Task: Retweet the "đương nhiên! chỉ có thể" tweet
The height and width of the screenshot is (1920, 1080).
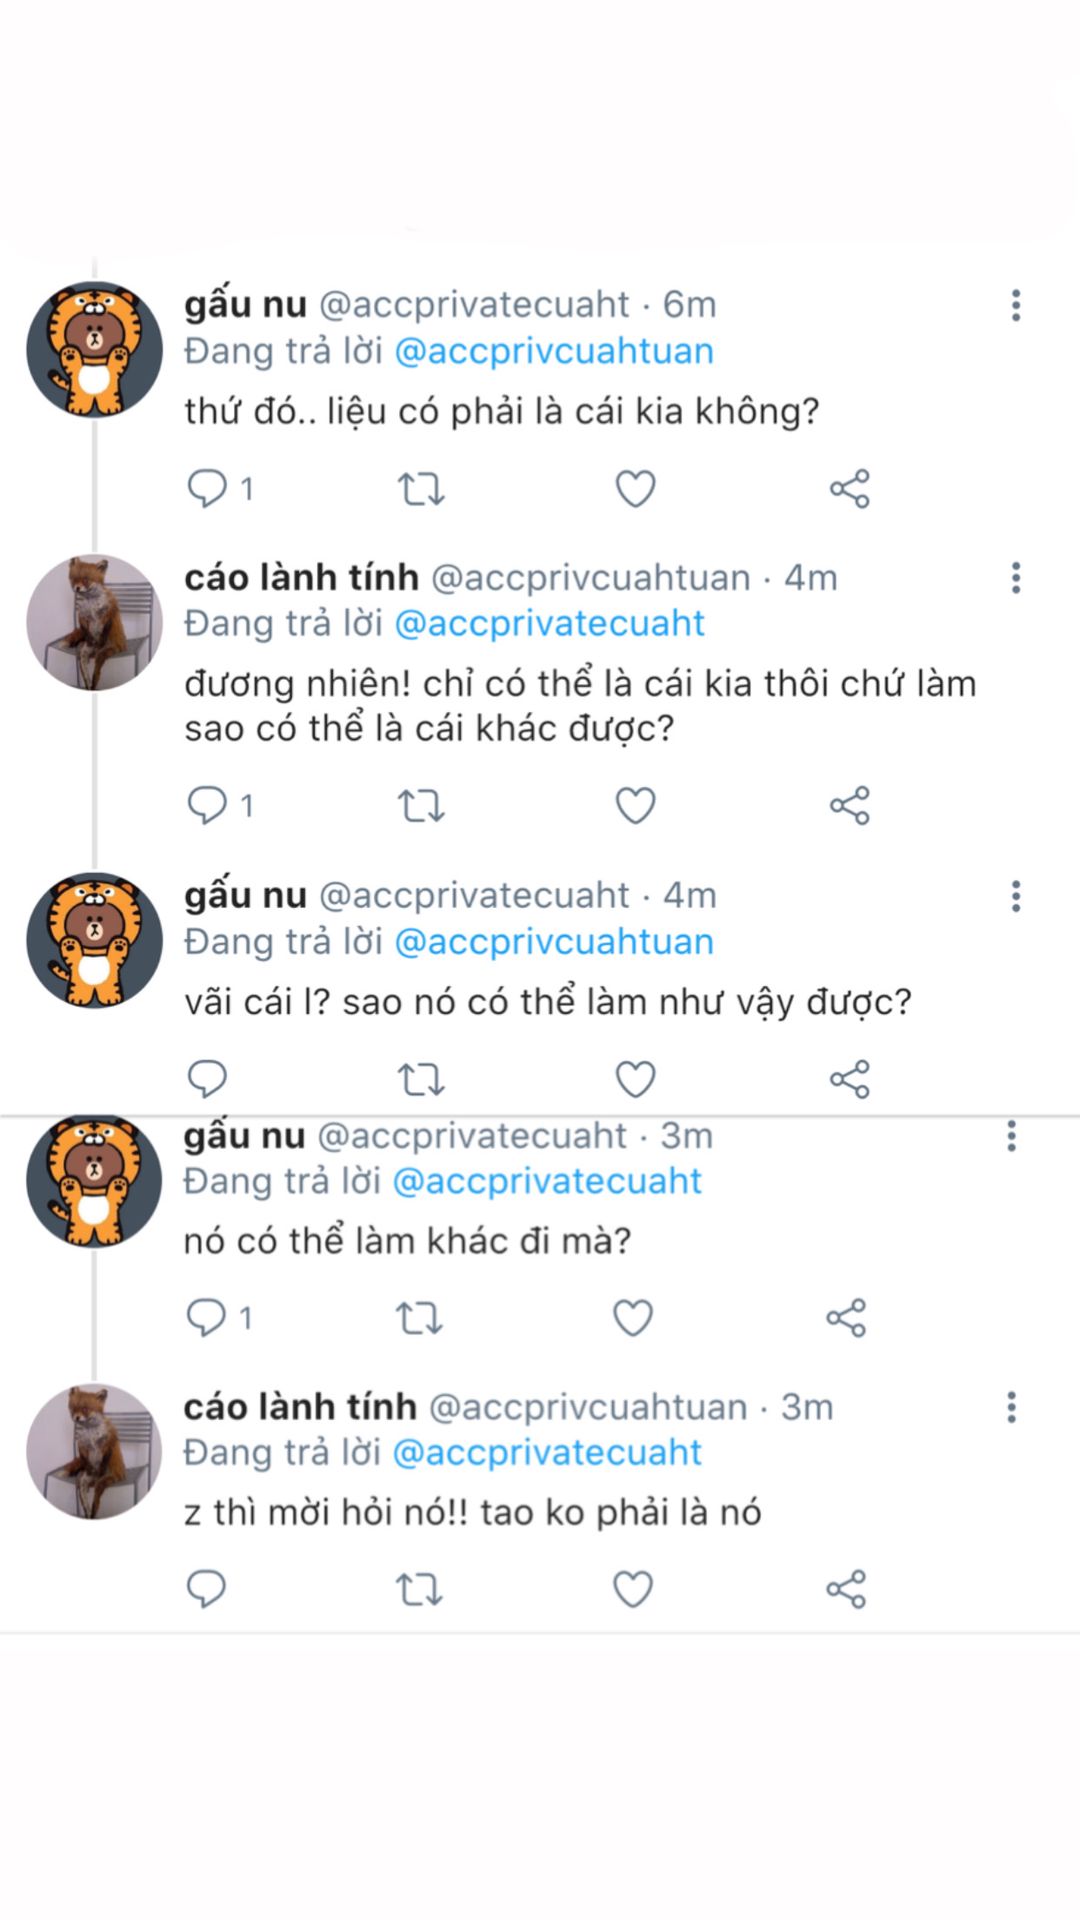Action: 421,806
